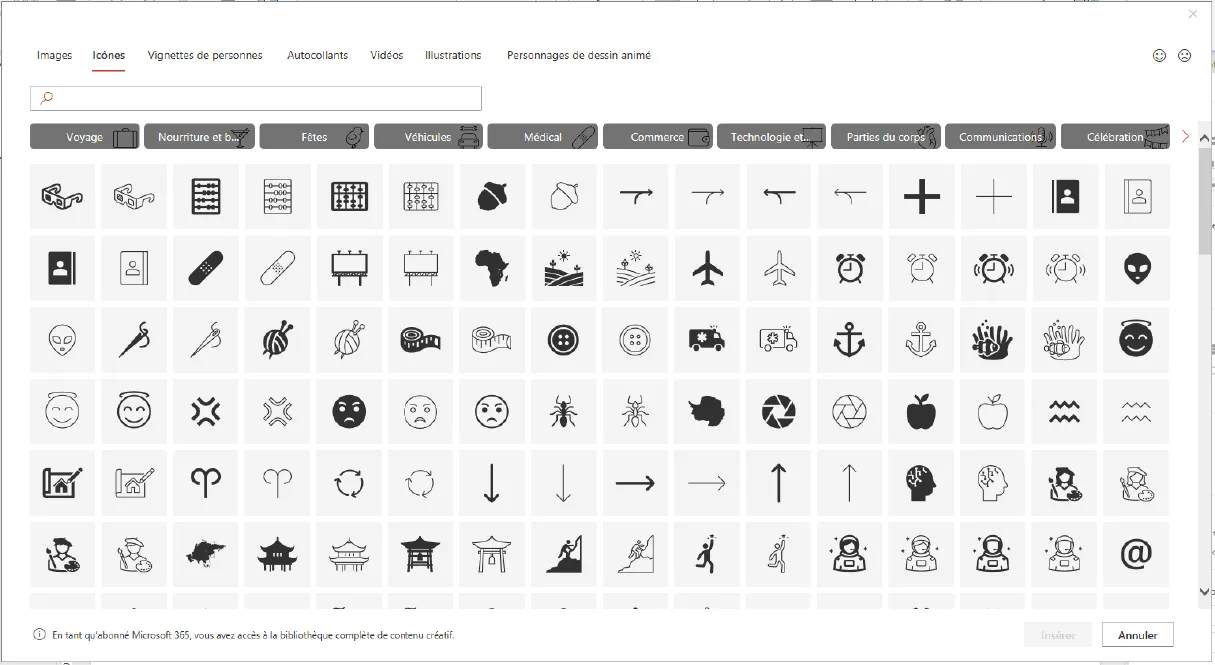Choose the filled blueprint house plan icon
This screenshot has height=665, width=1215.
pyautogui.click(x=62, y=483)
